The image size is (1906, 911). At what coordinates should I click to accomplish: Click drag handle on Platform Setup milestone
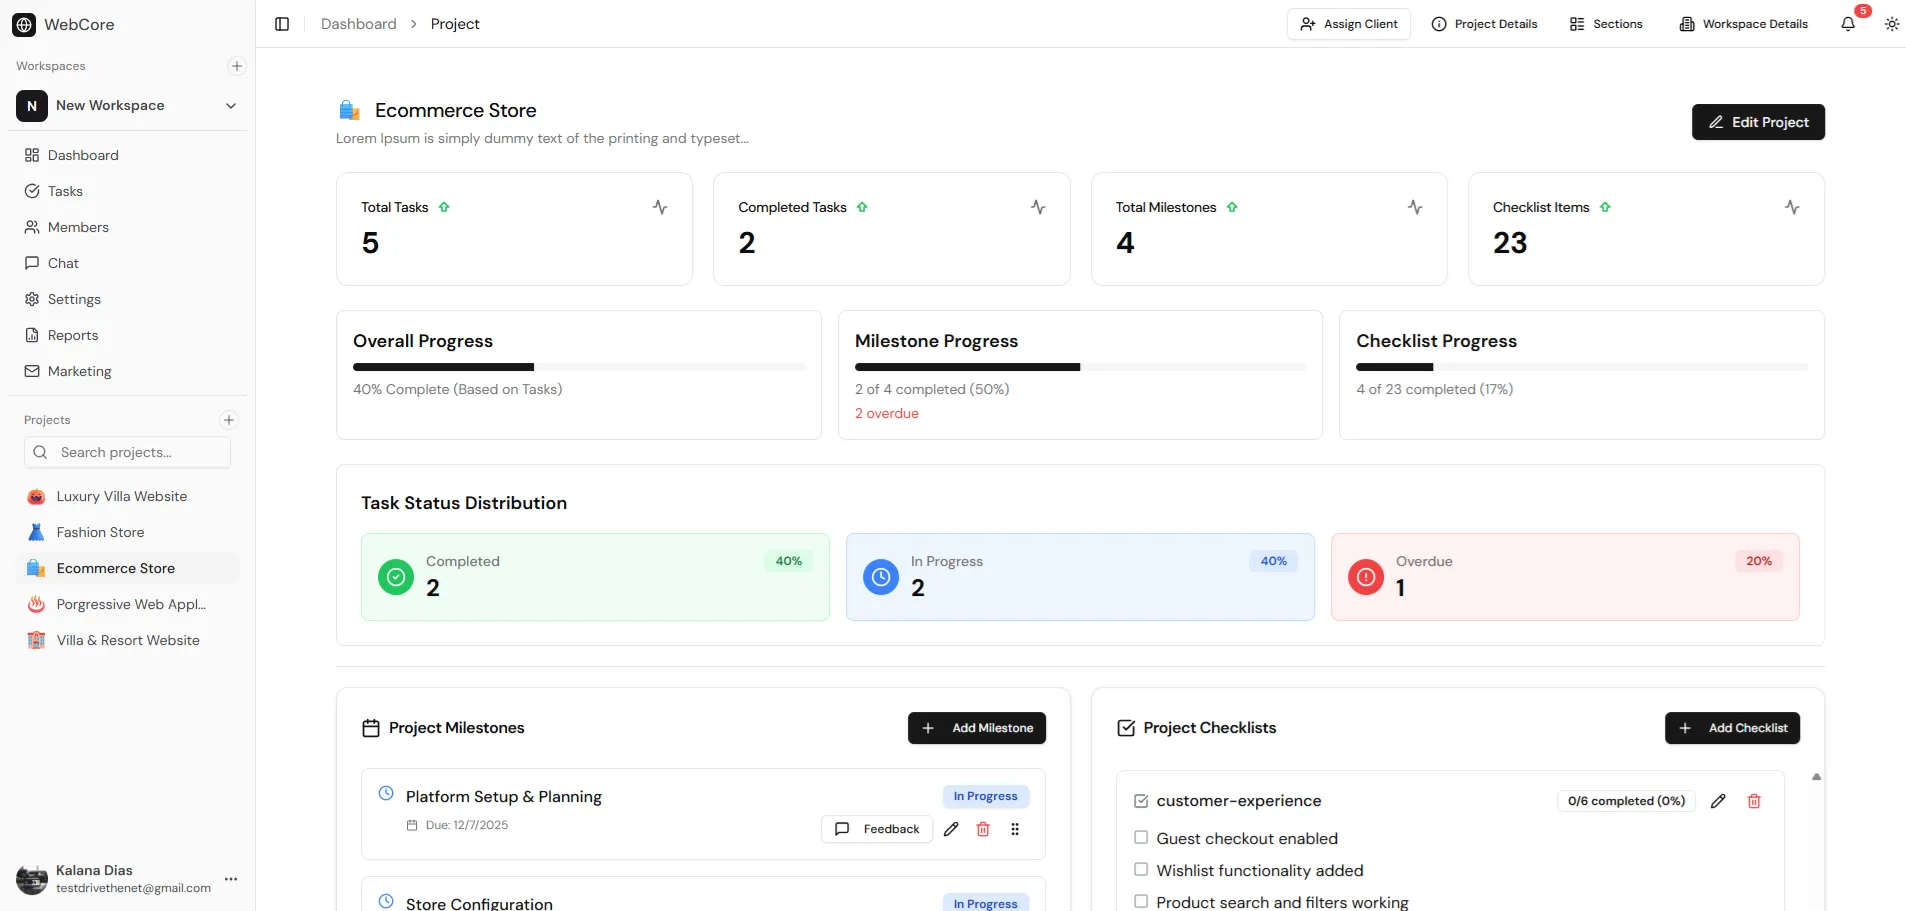(1015, 829)
